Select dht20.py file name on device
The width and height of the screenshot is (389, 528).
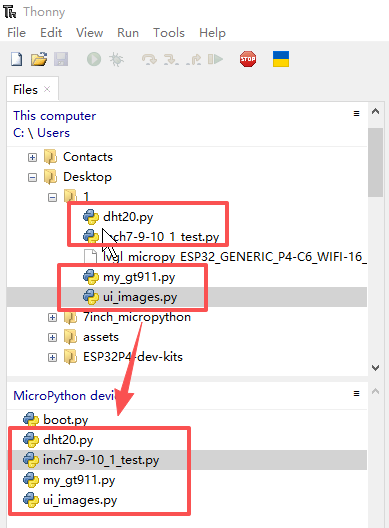[68, 440]
